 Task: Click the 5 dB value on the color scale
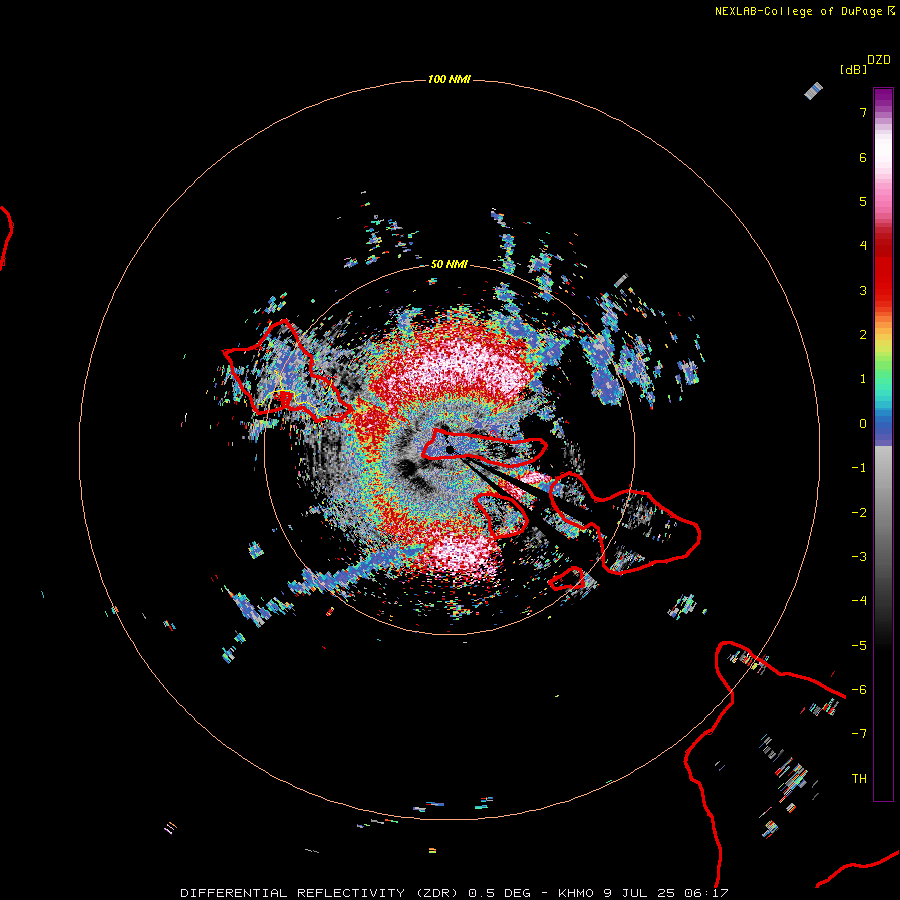tap(863, 201)
